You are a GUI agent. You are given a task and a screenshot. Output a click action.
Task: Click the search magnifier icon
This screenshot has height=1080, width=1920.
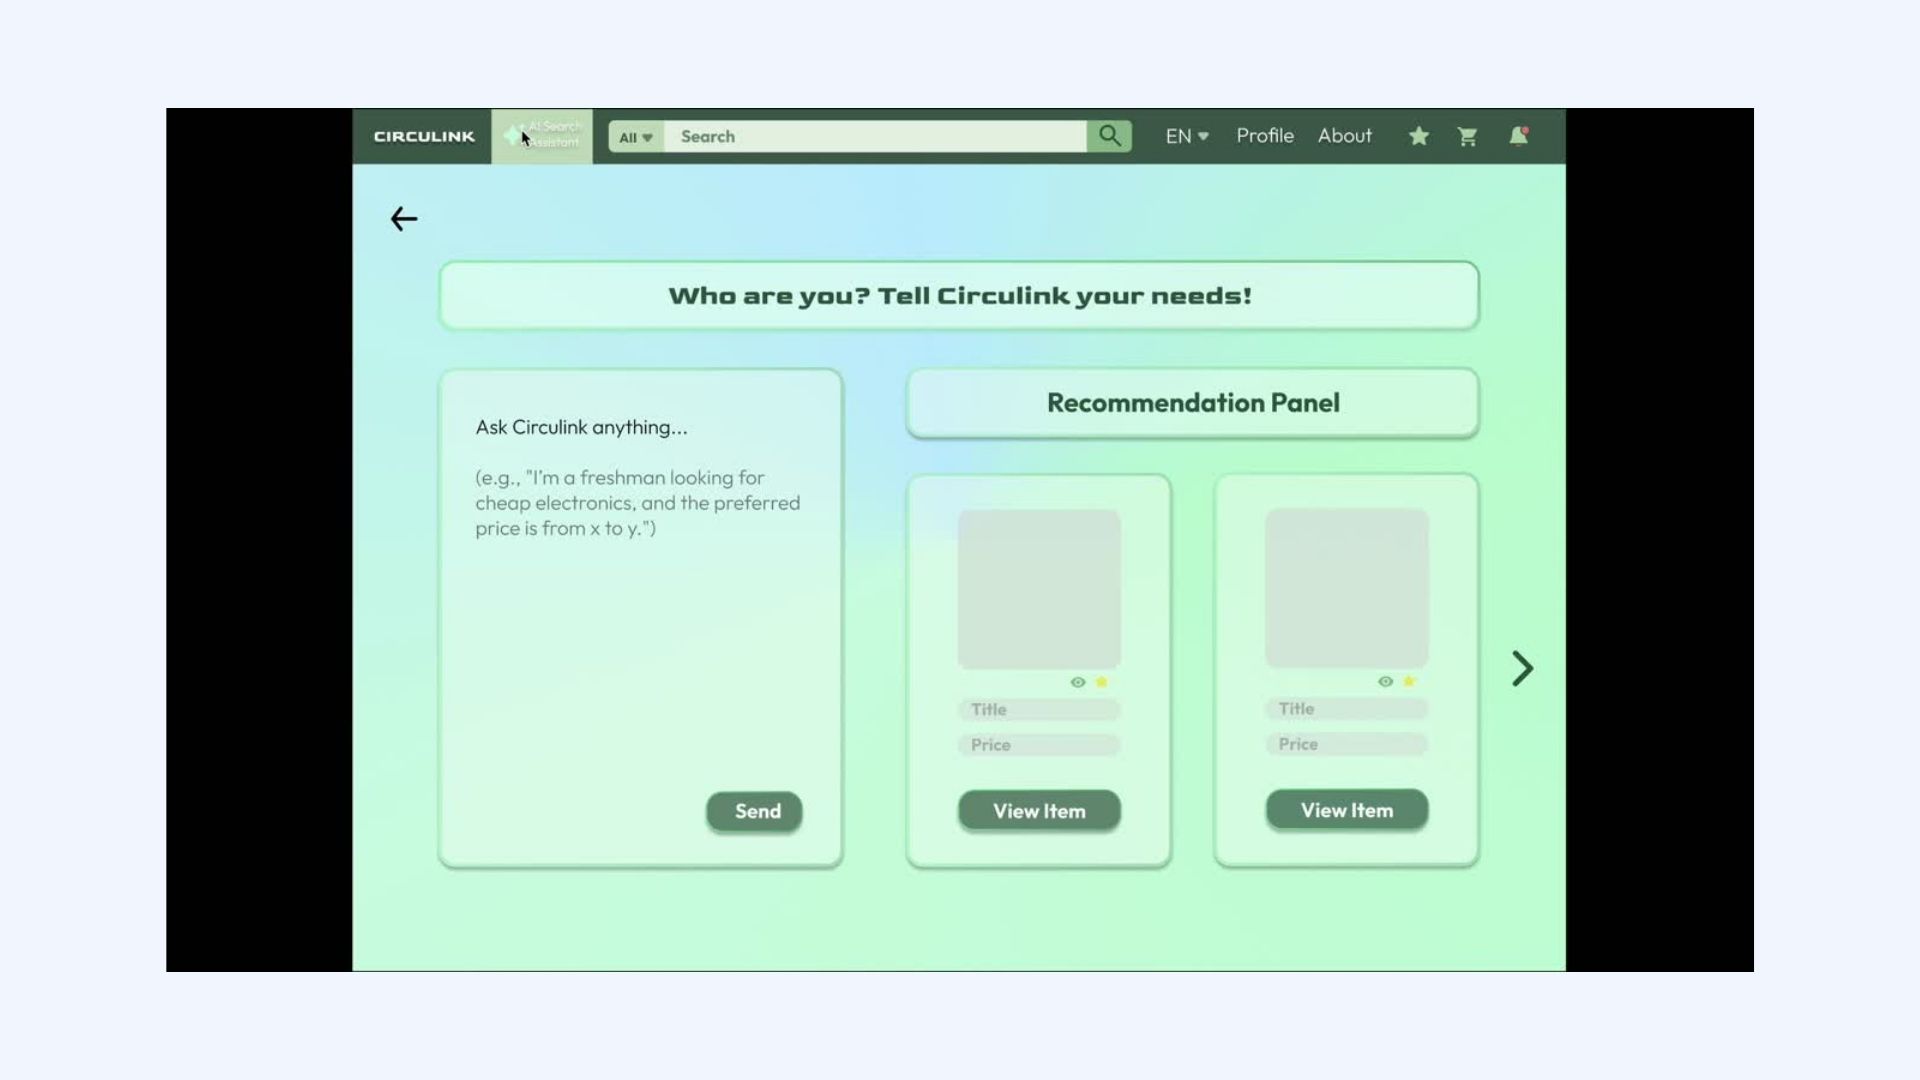pos(1109,136)
